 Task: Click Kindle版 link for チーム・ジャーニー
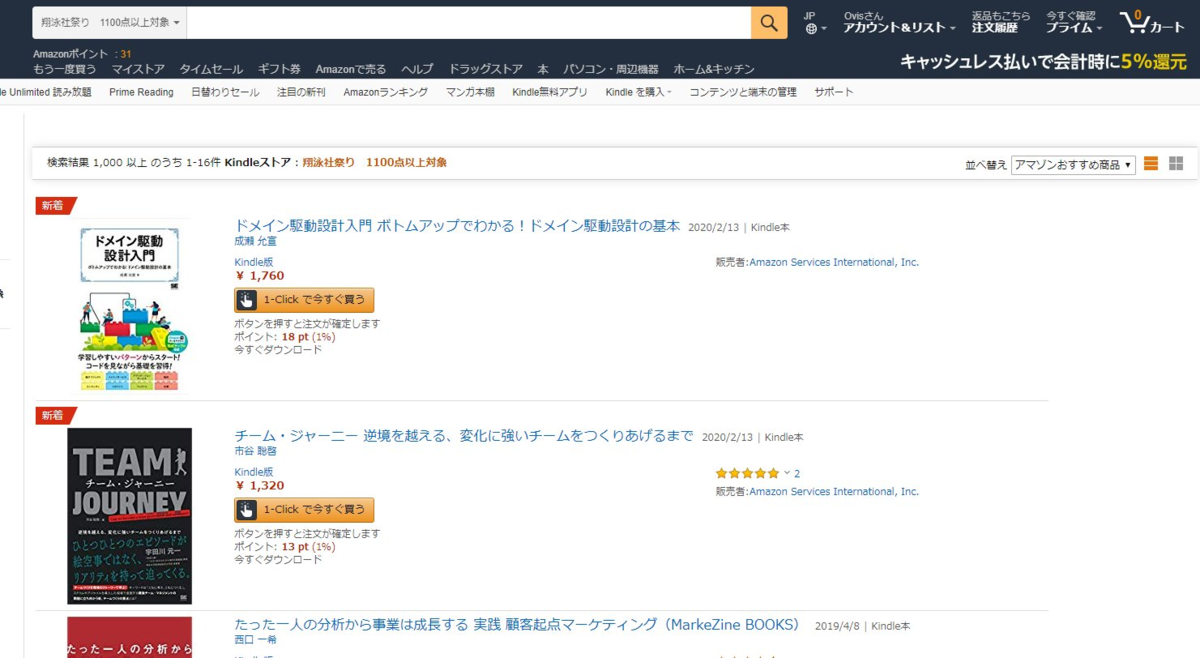click(x=254, y=472)
